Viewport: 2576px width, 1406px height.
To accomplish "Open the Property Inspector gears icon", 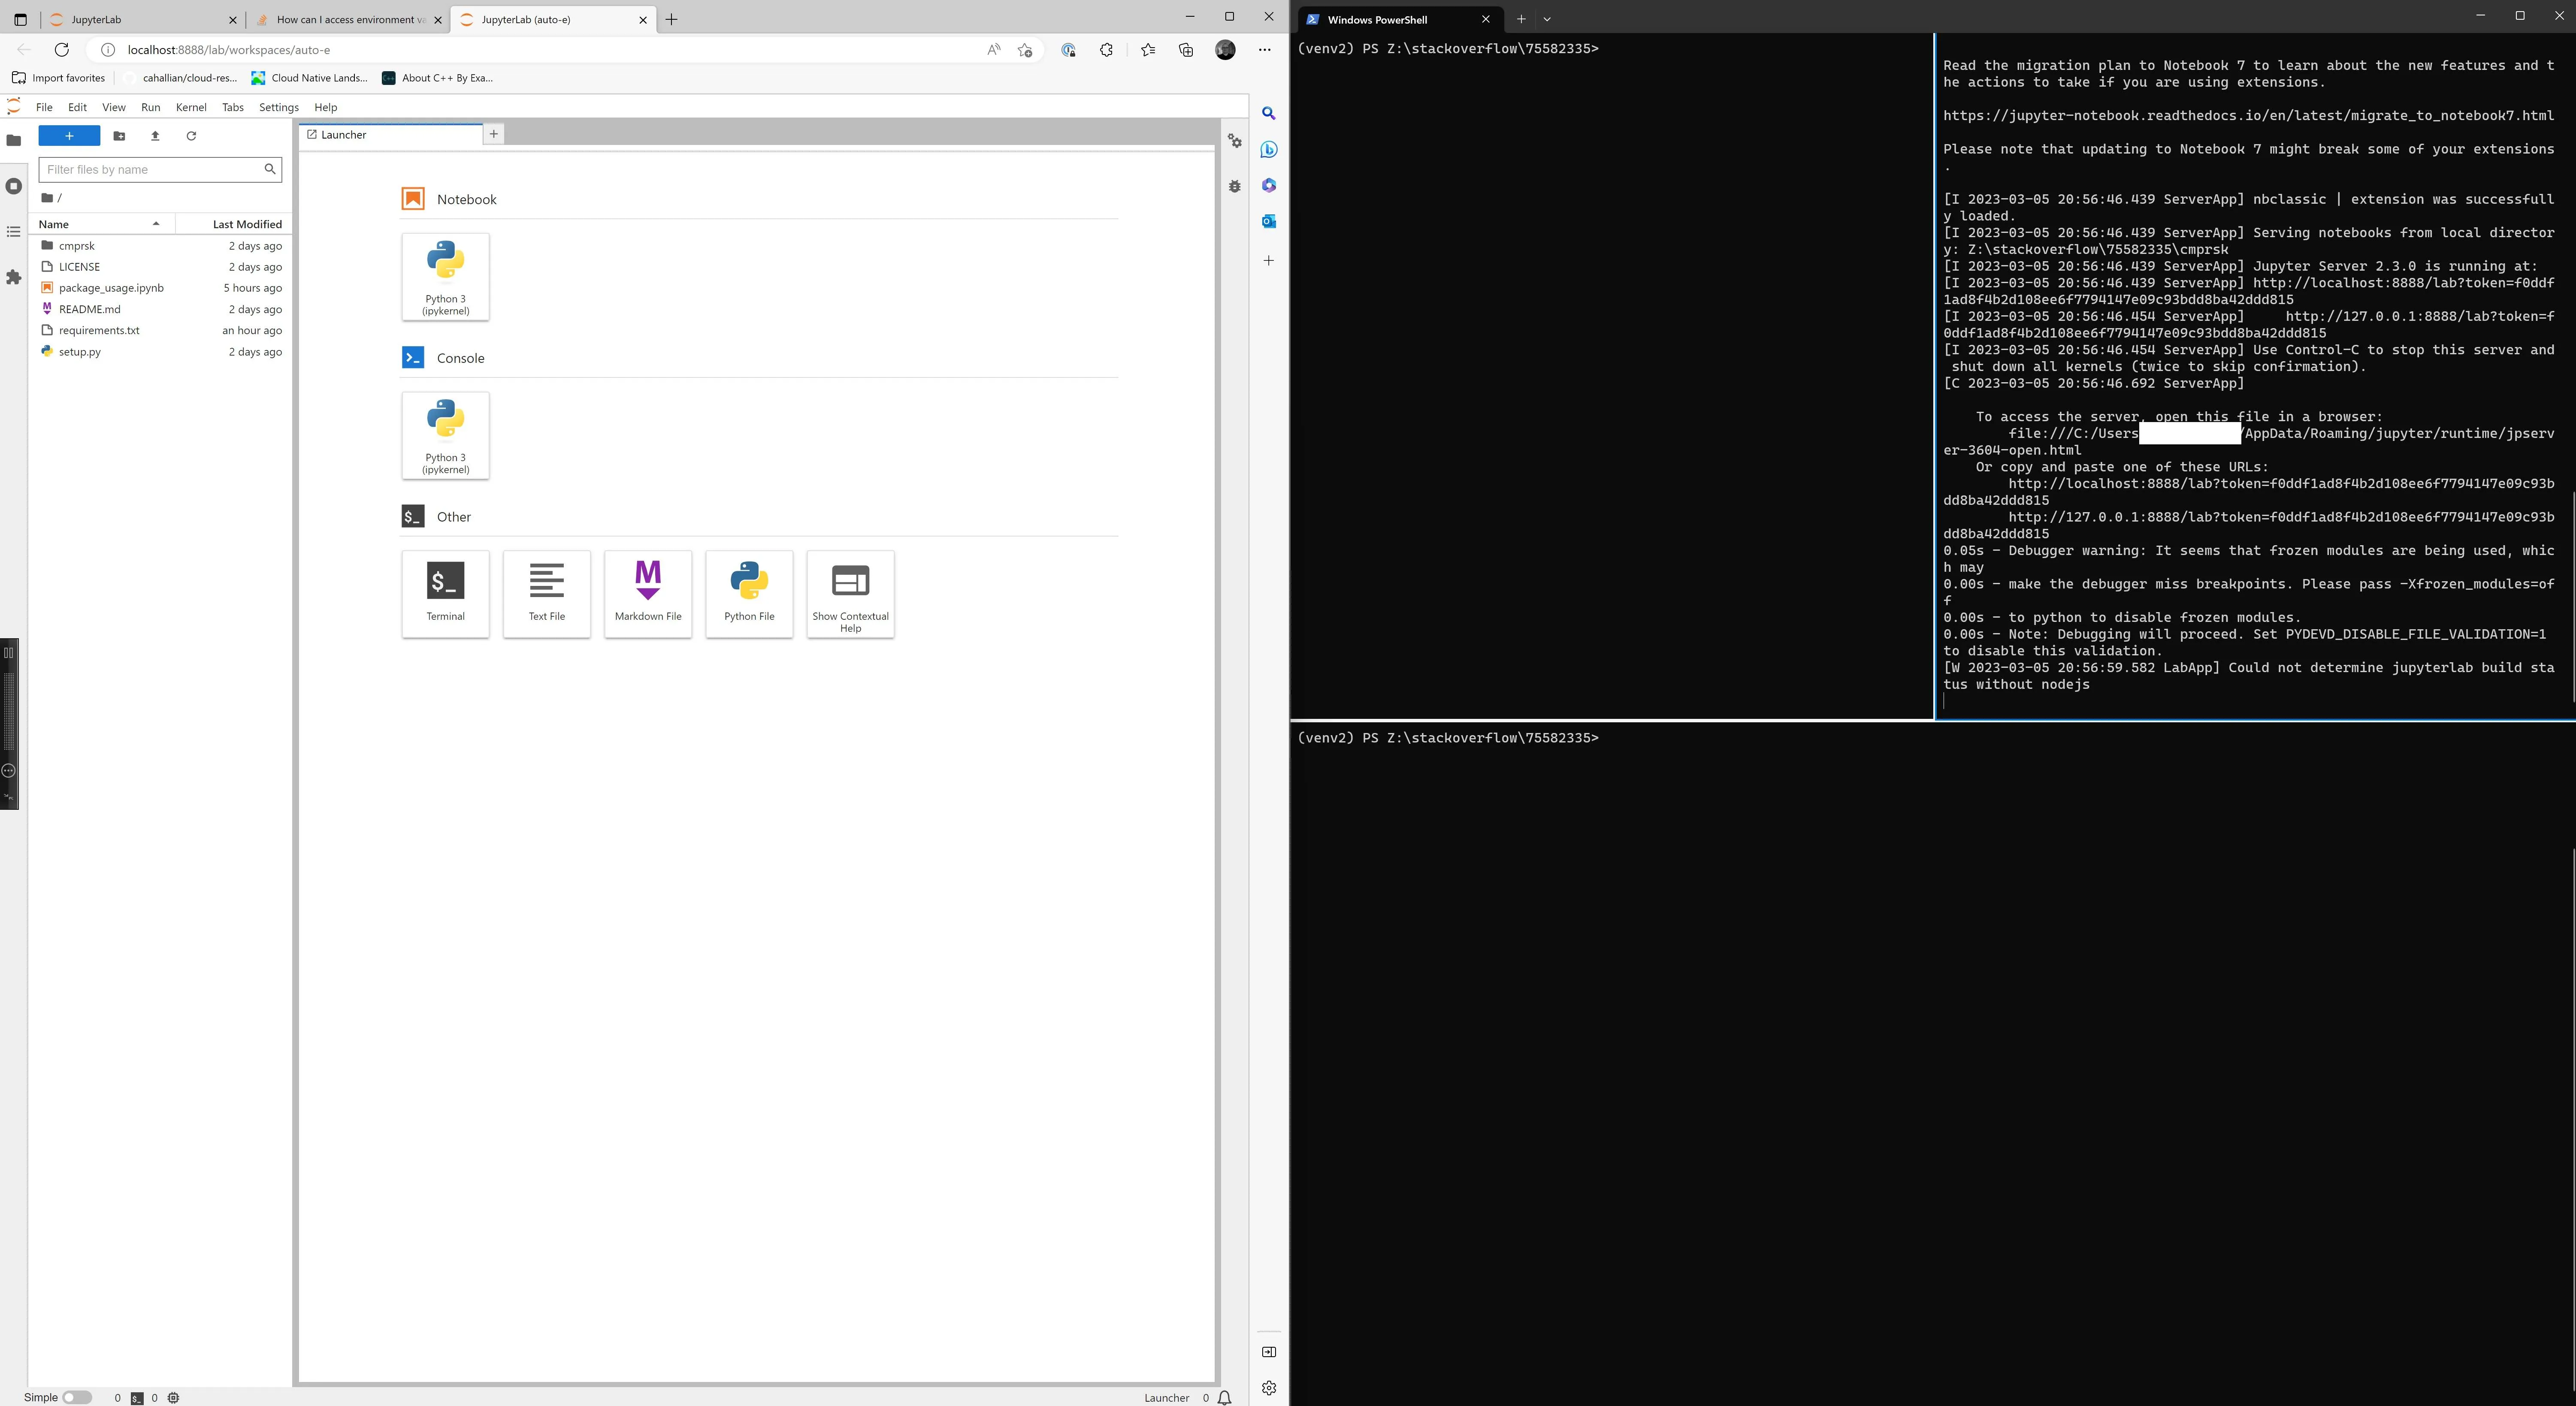I will [x=1235, y=142].
